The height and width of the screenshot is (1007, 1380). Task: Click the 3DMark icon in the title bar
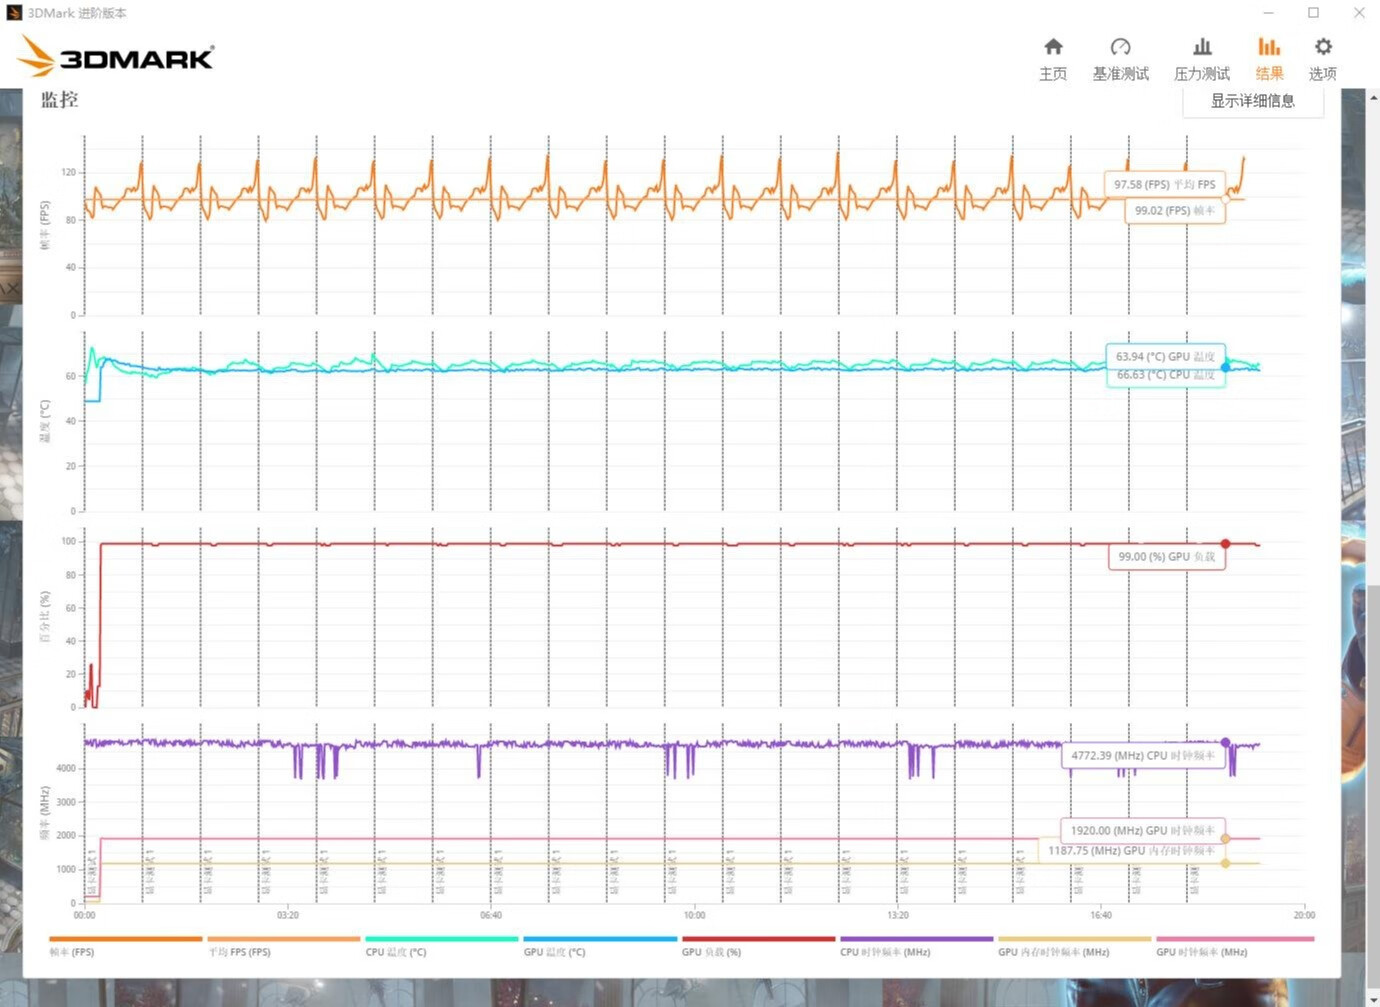point(14,13)
